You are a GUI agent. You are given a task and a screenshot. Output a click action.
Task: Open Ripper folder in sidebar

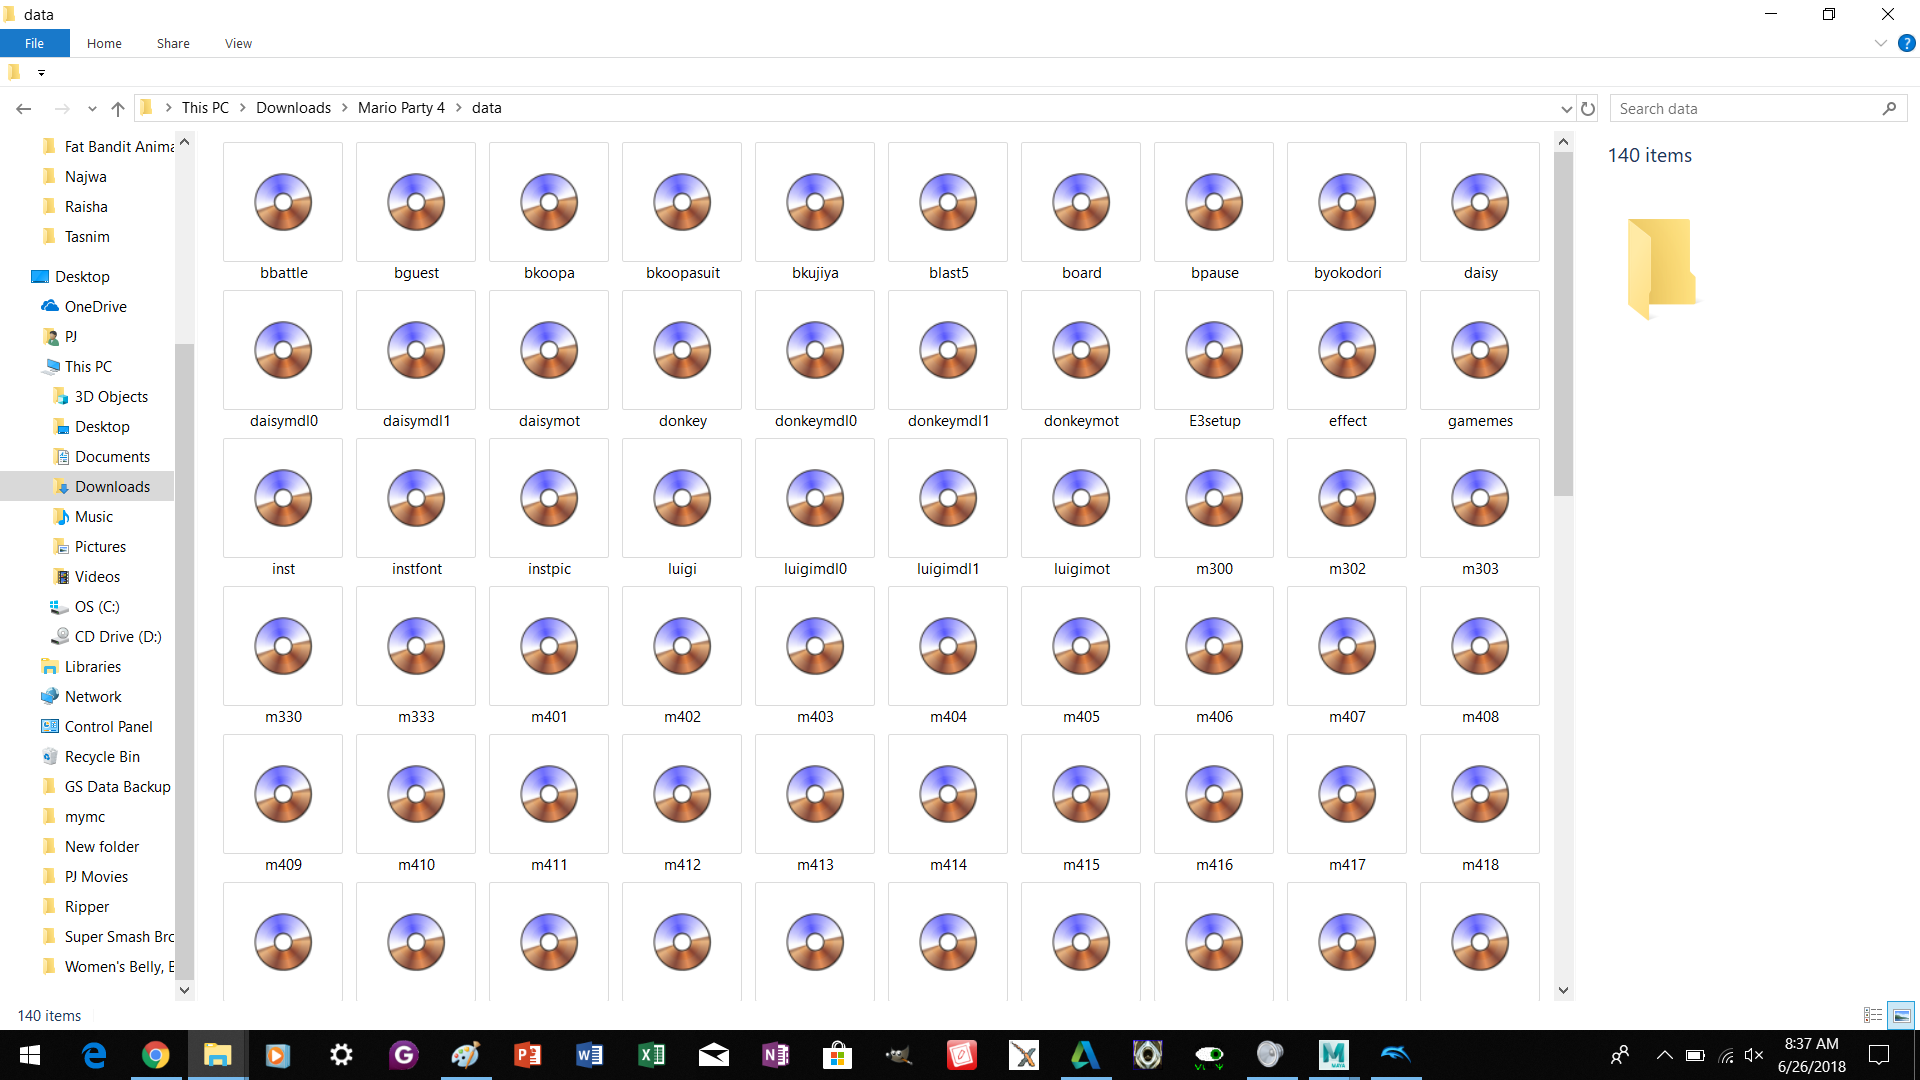click(x=87, y=907)
